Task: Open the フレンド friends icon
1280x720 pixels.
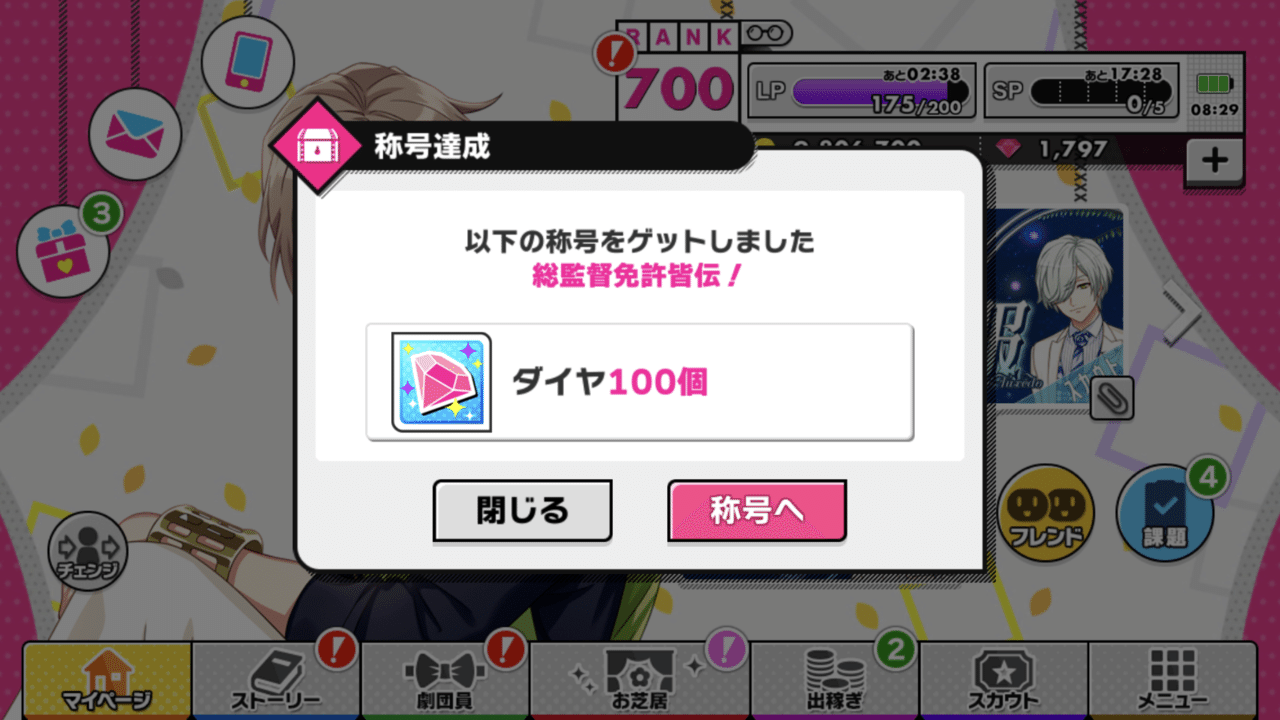Action: 1046,513
